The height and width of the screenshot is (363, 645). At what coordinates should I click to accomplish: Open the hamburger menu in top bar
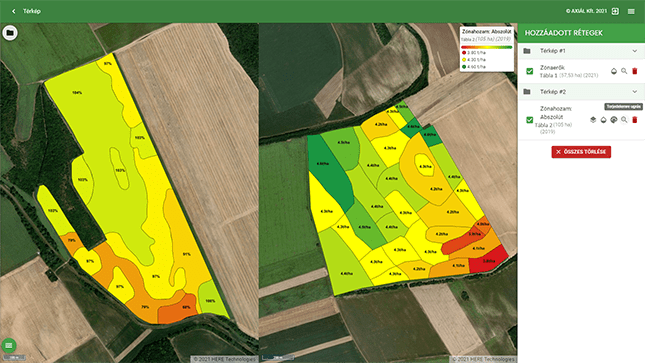click(x=631, y=11)
